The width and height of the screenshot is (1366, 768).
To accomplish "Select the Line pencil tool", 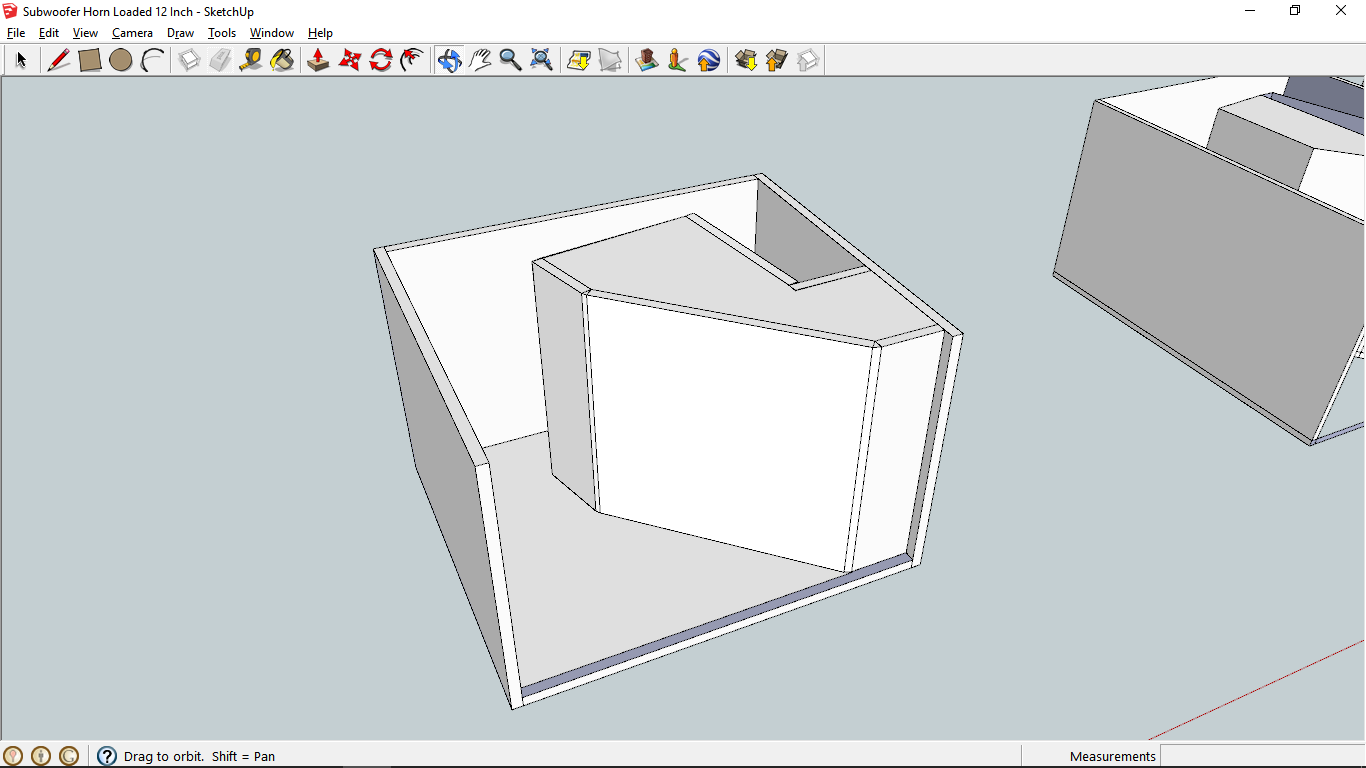I will [x=59, y=60].
